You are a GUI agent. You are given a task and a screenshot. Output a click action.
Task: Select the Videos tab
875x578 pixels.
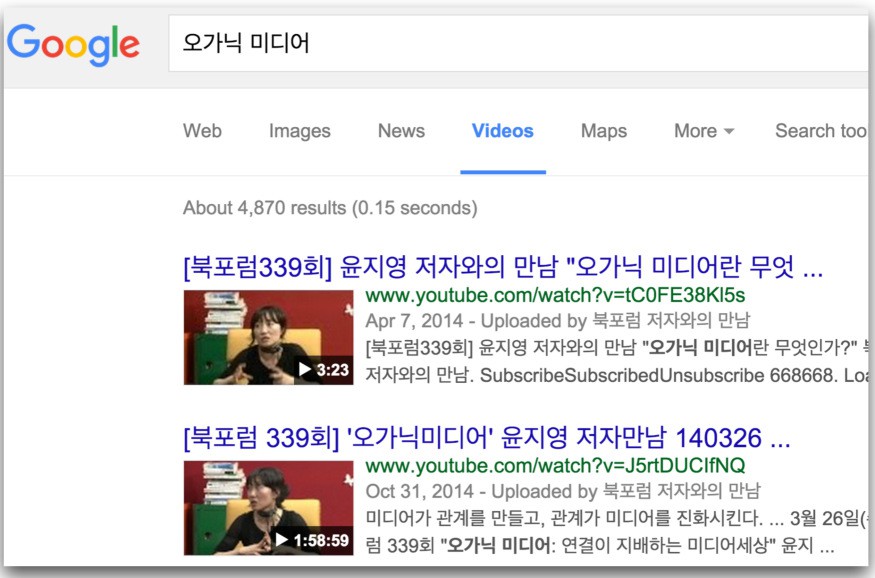click(x=502, y=131)
